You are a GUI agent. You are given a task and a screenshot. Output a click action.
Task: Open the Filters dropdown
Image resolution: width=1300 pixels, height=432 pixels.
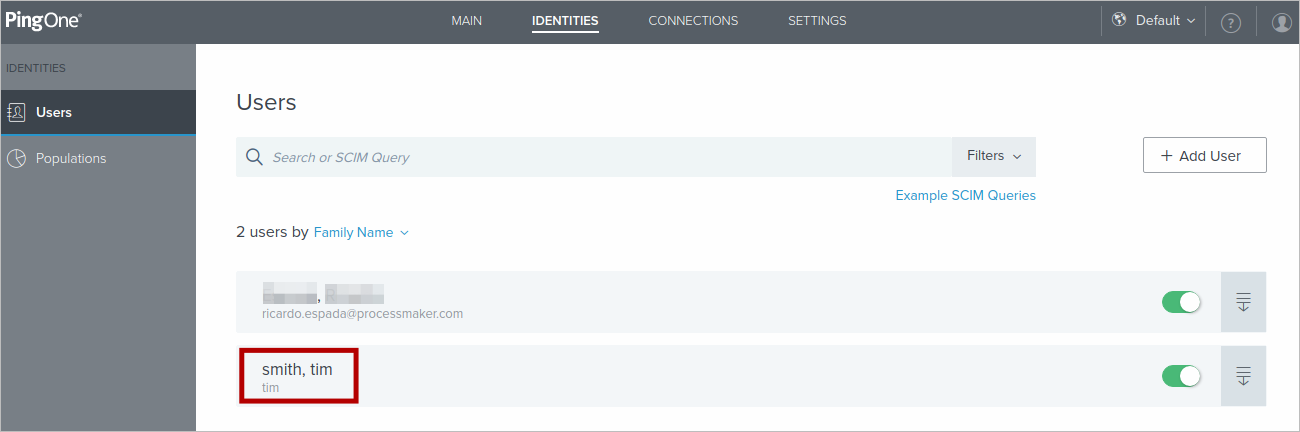click(x=993, y=157)
